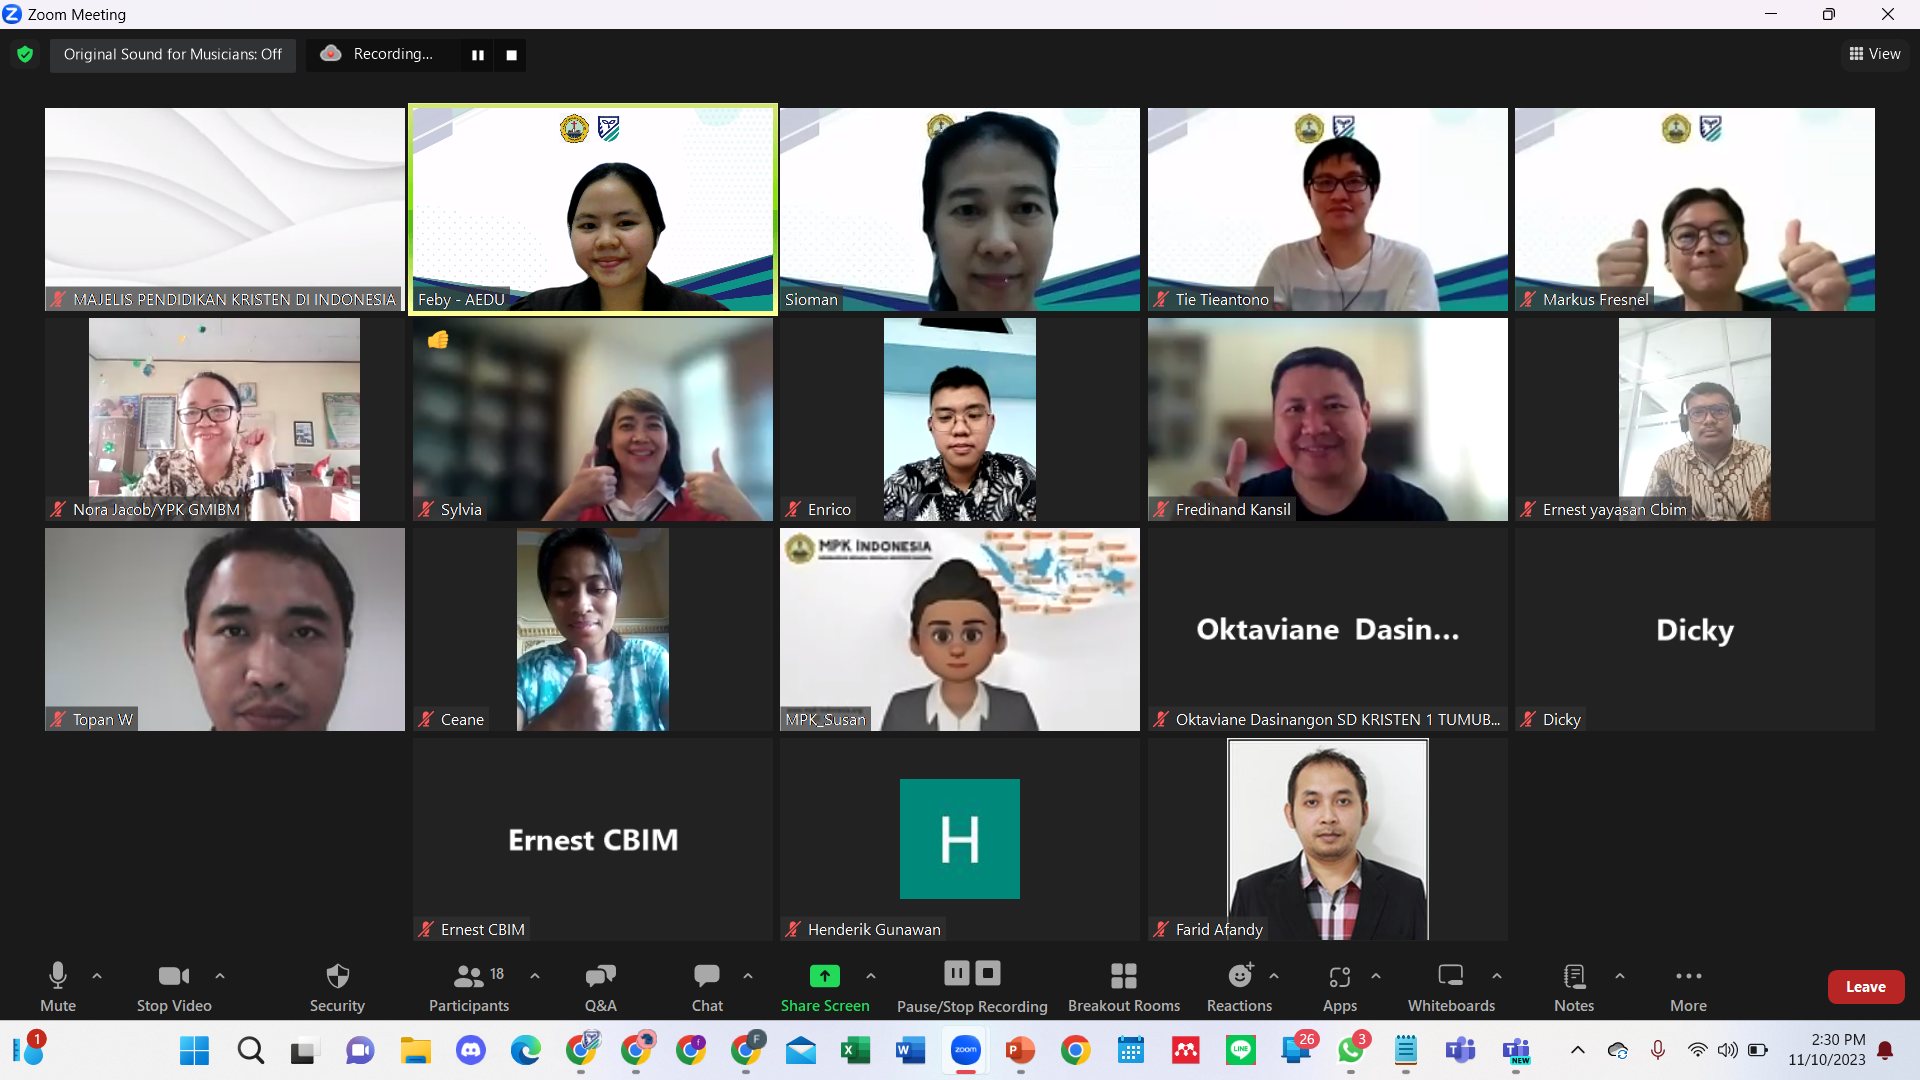Expand audio options arrow next to Mute
The height and width of the screenshot is (1080, 1920).
97,975
